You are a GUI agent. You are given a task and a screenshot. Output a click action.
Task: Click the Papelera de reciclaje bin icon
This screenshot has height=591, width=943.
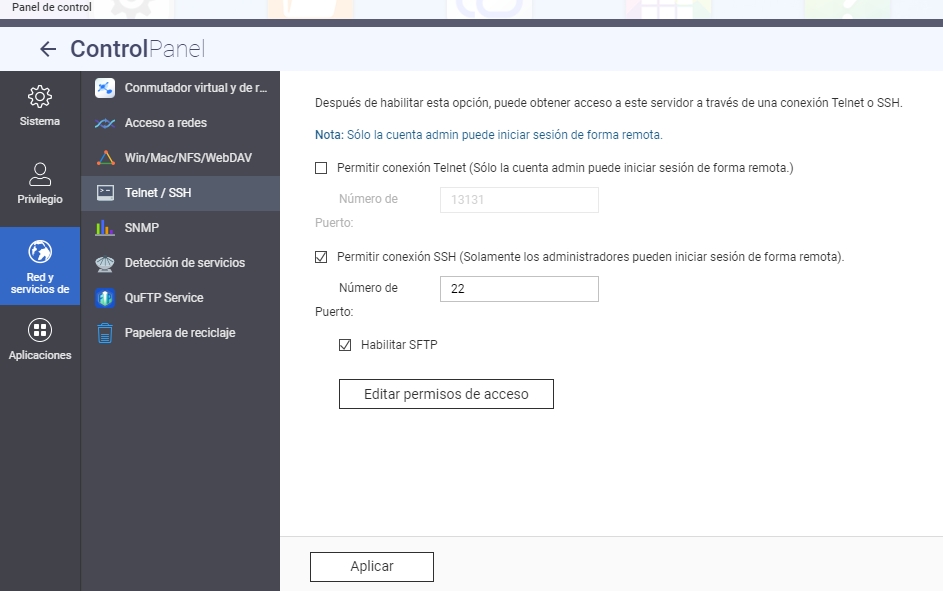click(105, 332)
